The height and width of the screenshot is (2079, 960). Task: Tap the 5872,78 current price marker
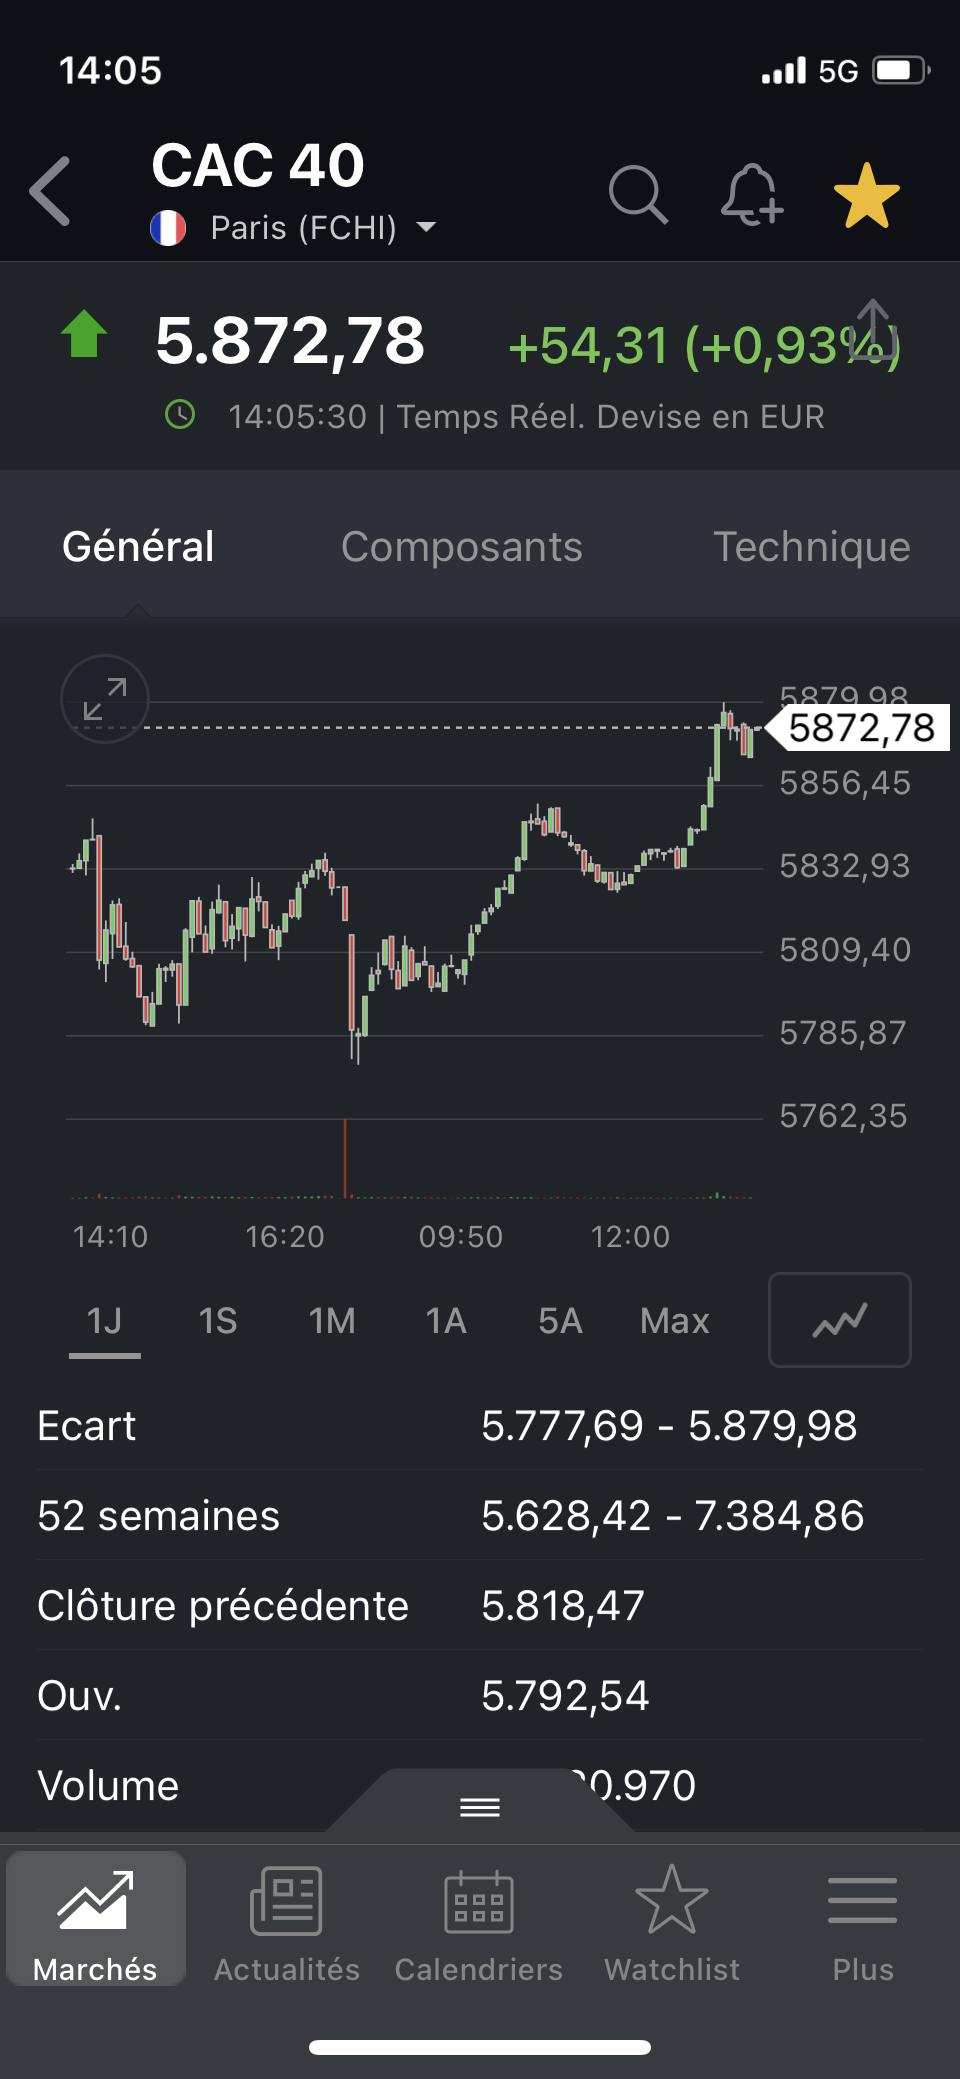[x=861, y=728]
